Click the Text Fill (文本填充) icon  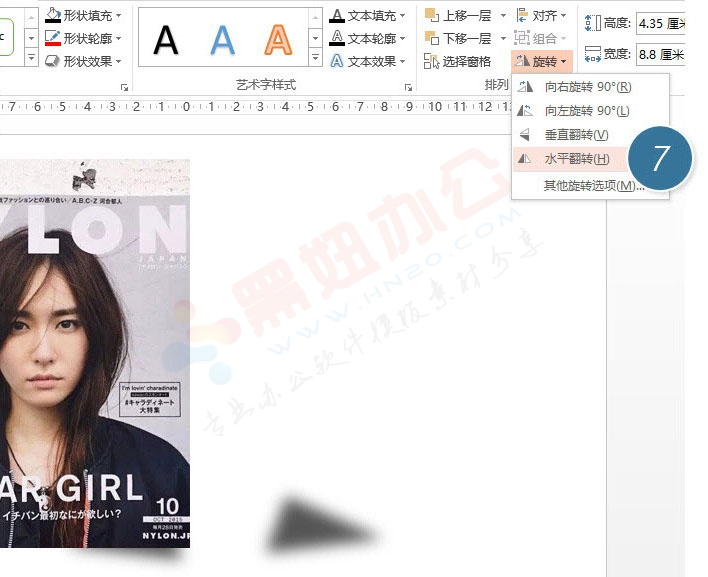point(337,16)
